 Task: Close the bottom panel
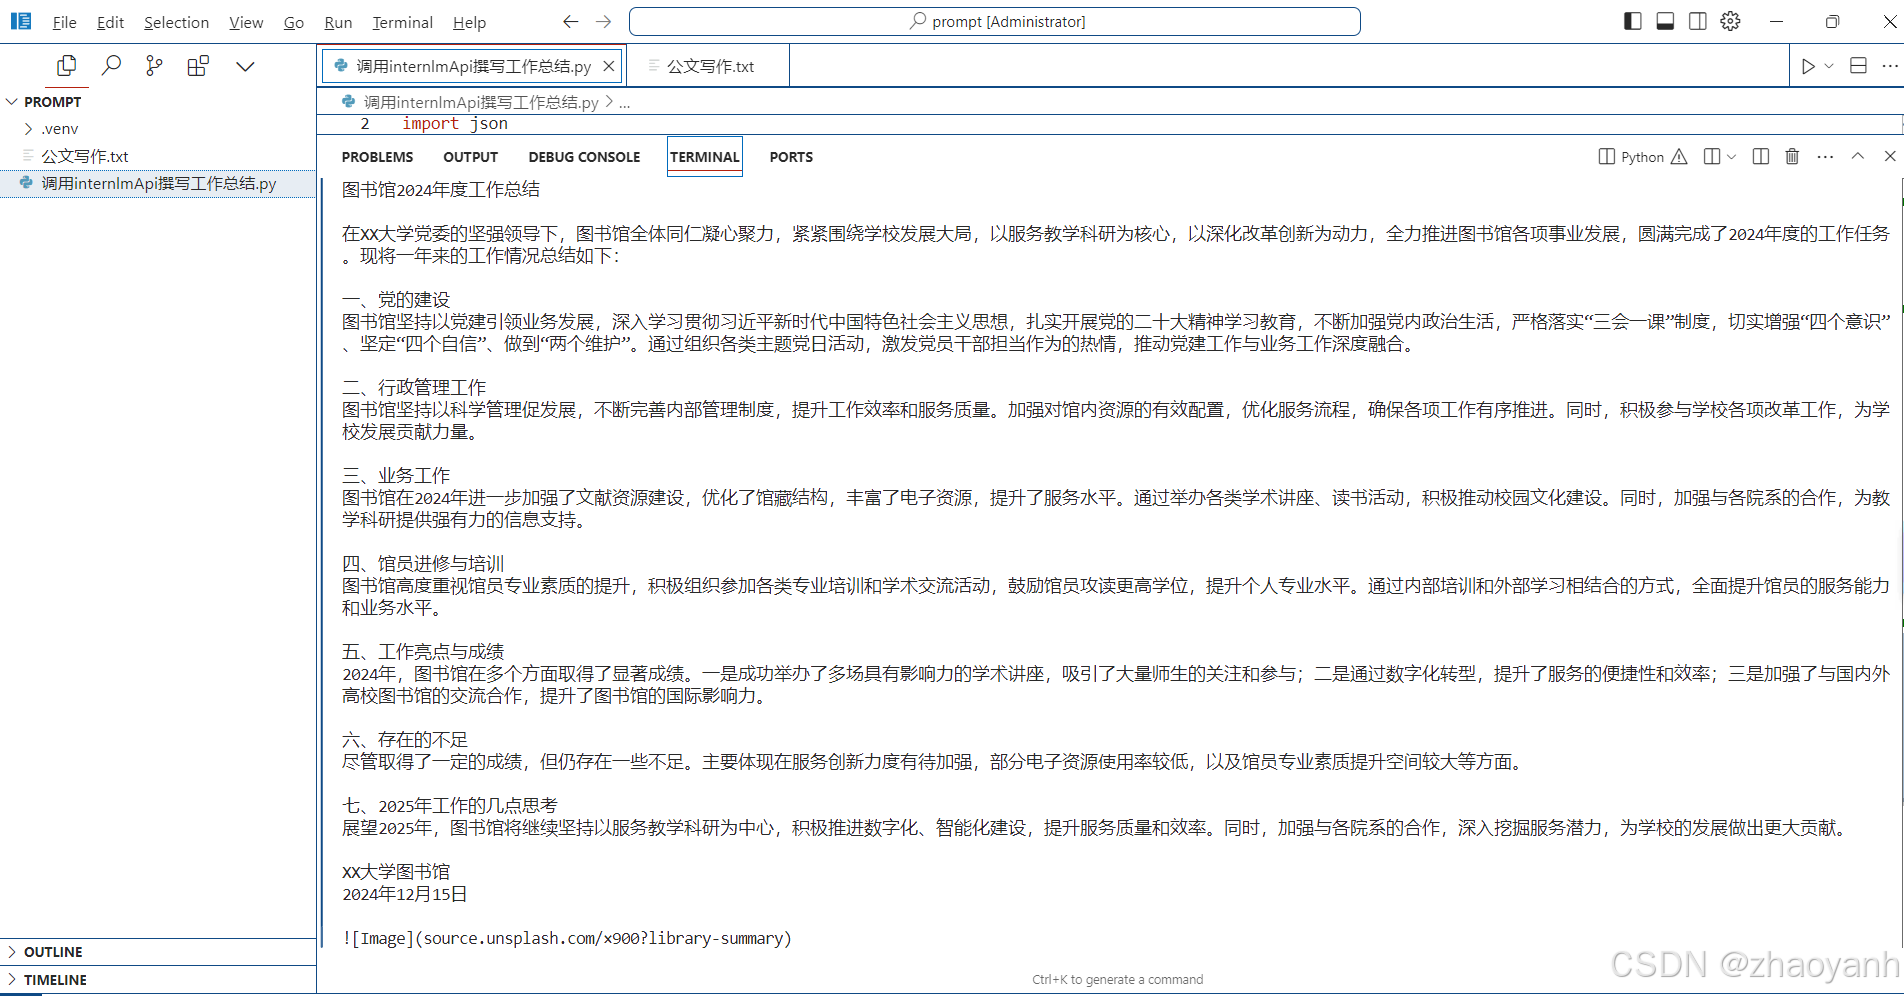(x=1890, y=157)
